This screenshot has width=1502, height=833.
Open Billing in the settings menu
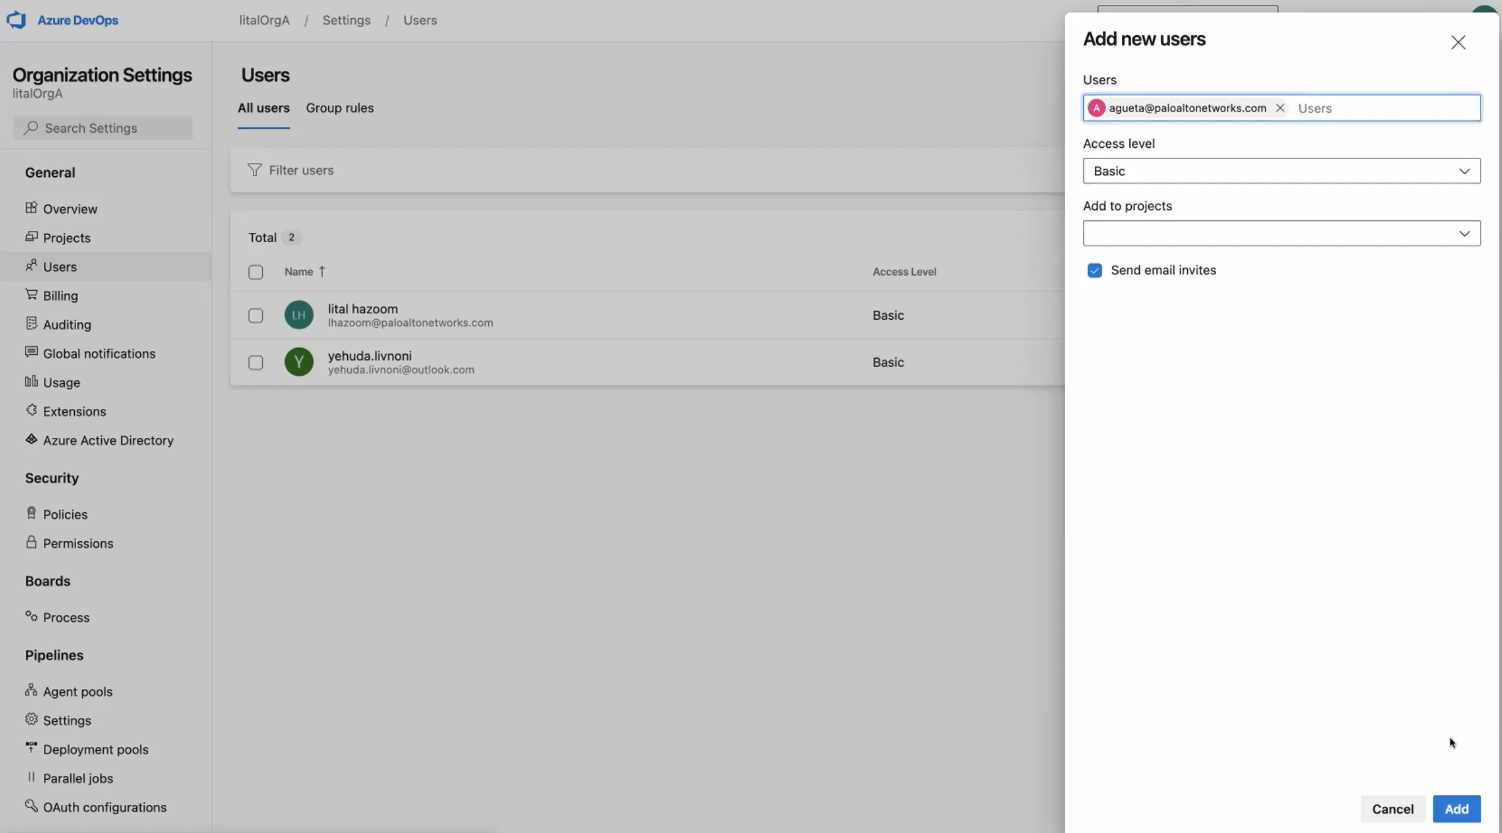(x=60, y=296)
